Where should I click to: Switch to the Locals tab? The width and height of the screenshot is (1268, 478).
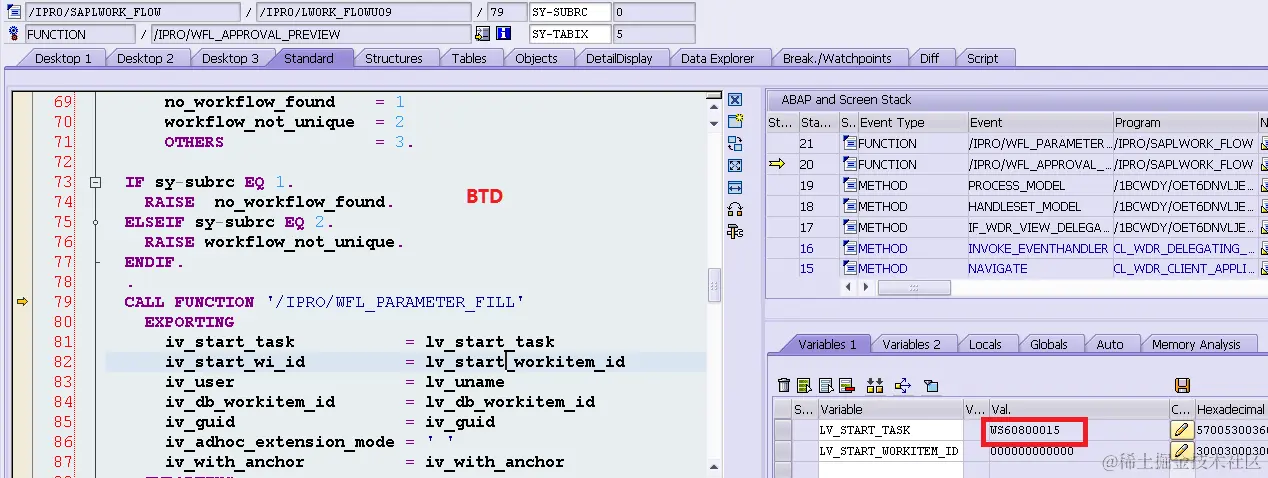[x=985, y=344]
